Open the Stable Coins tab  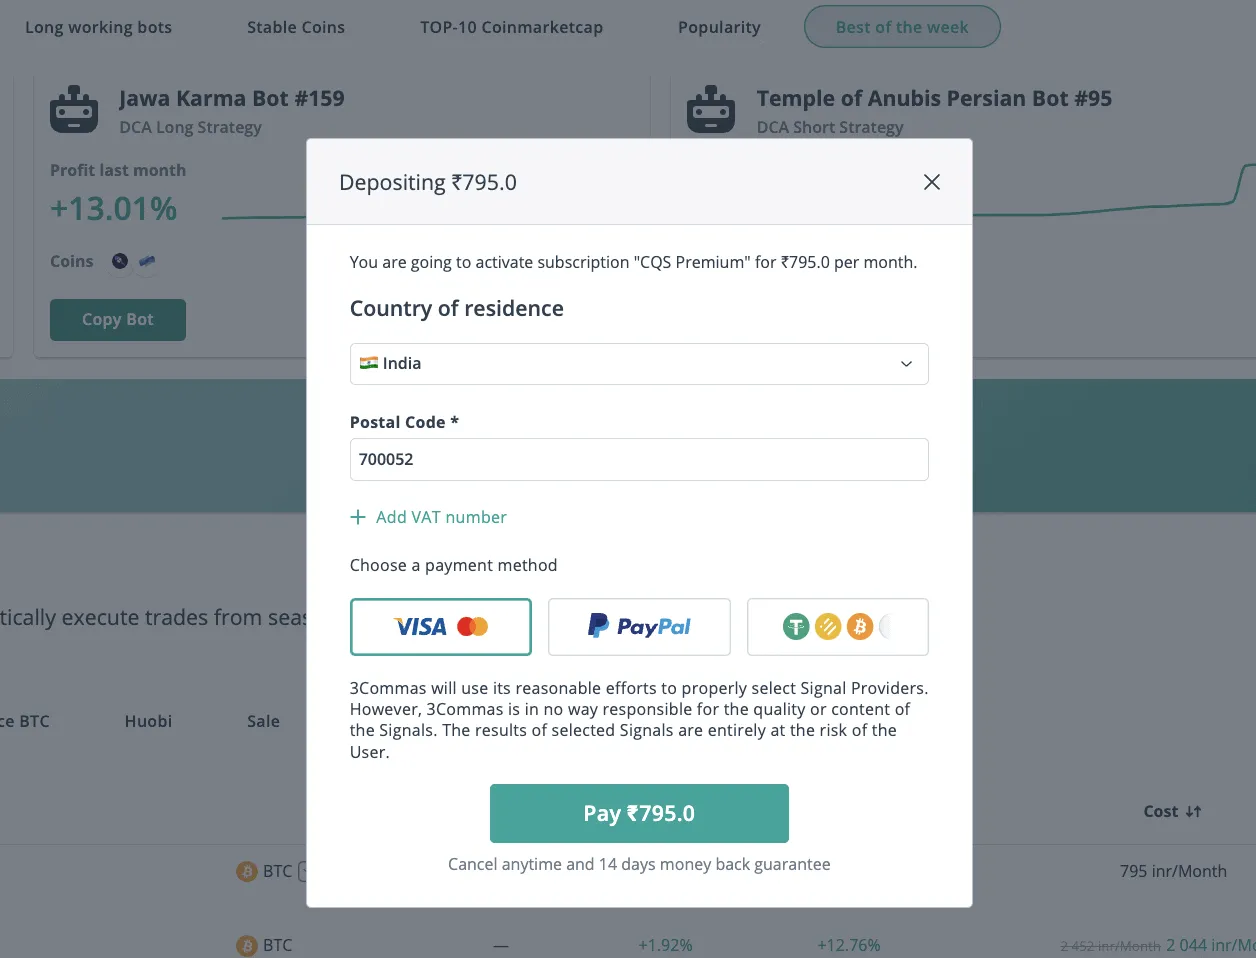[x=296, y=27]
